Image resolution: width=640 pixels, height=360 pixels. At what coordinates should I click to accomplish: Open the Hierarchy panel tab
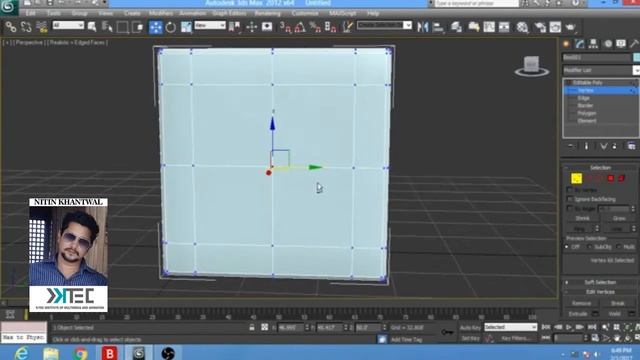593,44
